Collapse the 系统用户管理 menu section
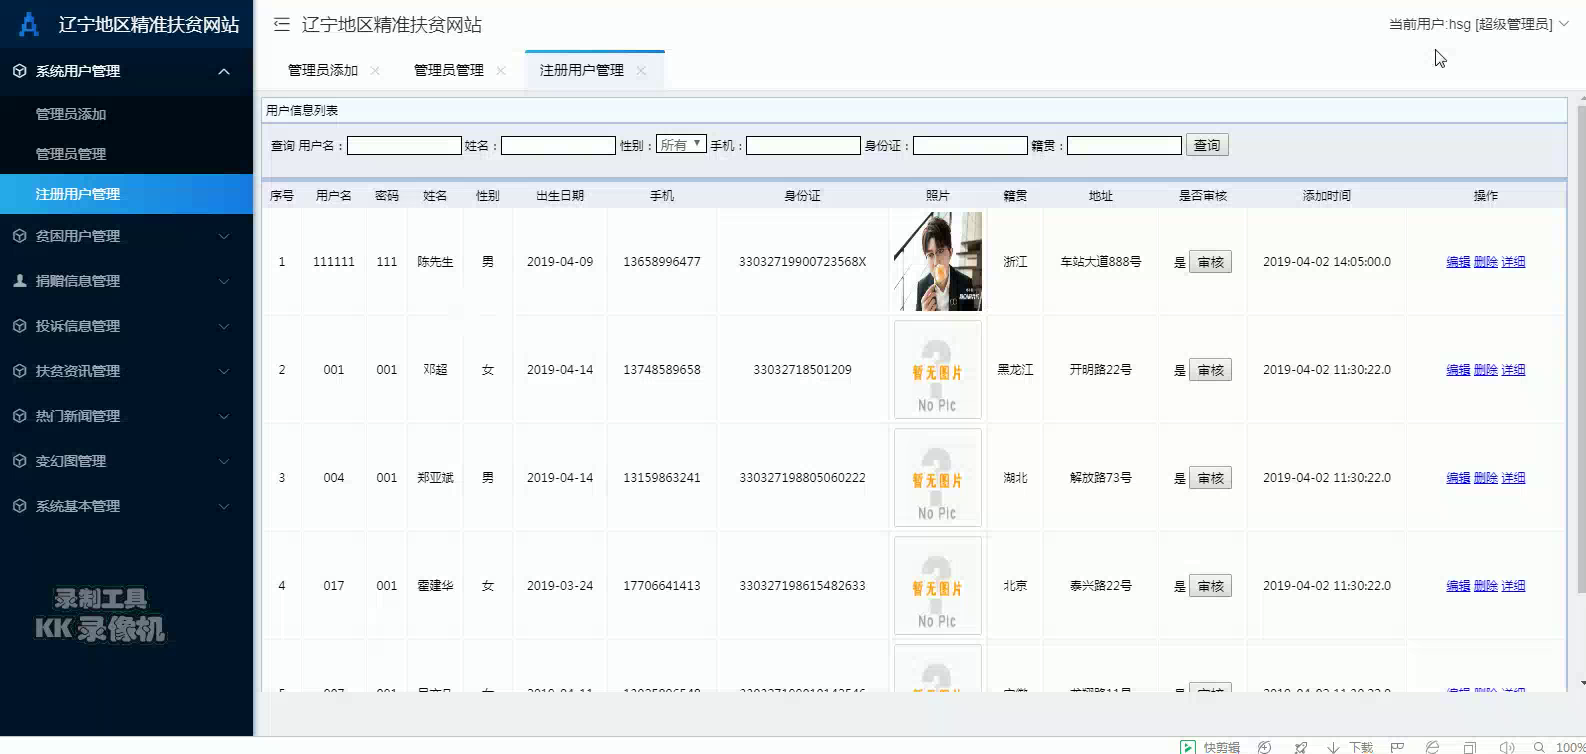 224,71
